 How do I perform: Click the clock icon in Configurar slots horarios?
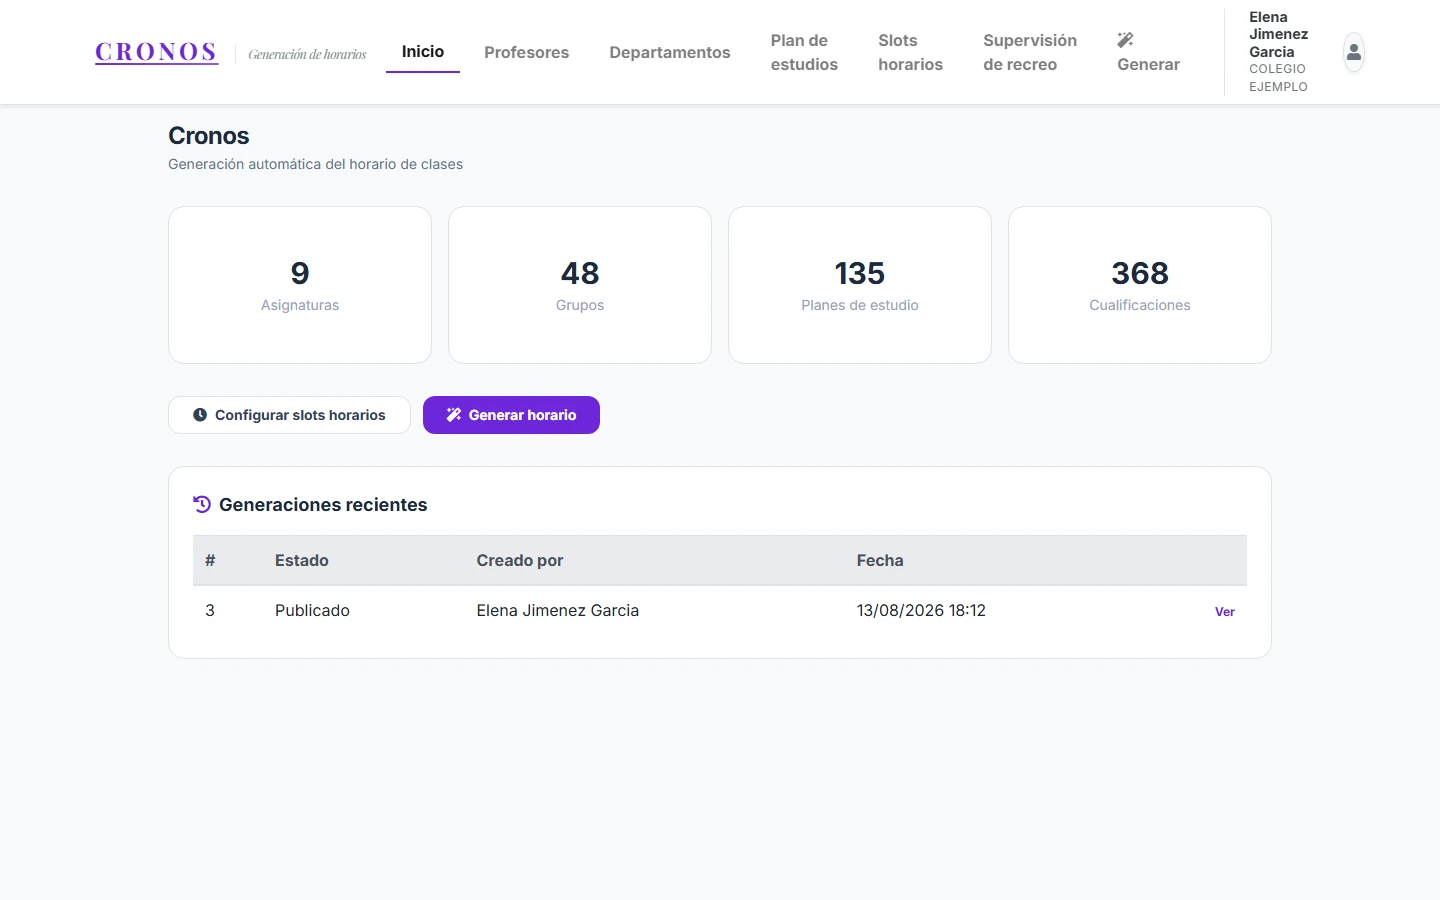point(200,415)
